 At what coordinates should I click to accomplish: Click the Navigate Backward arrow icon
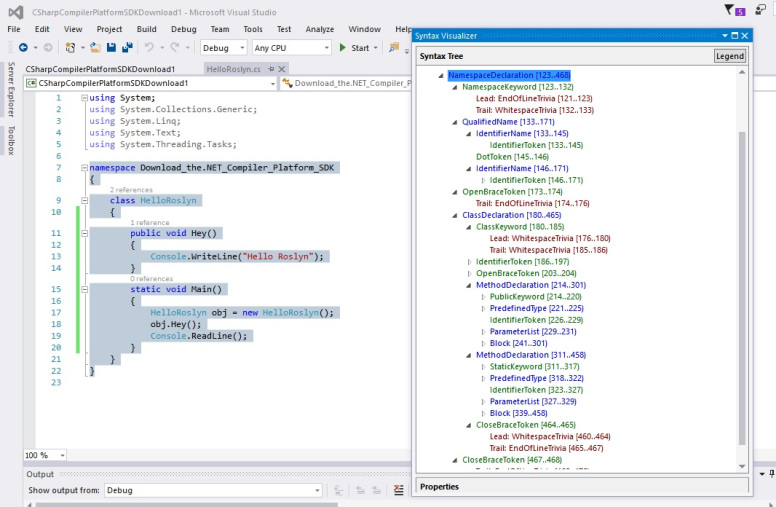tap(22, 48)
